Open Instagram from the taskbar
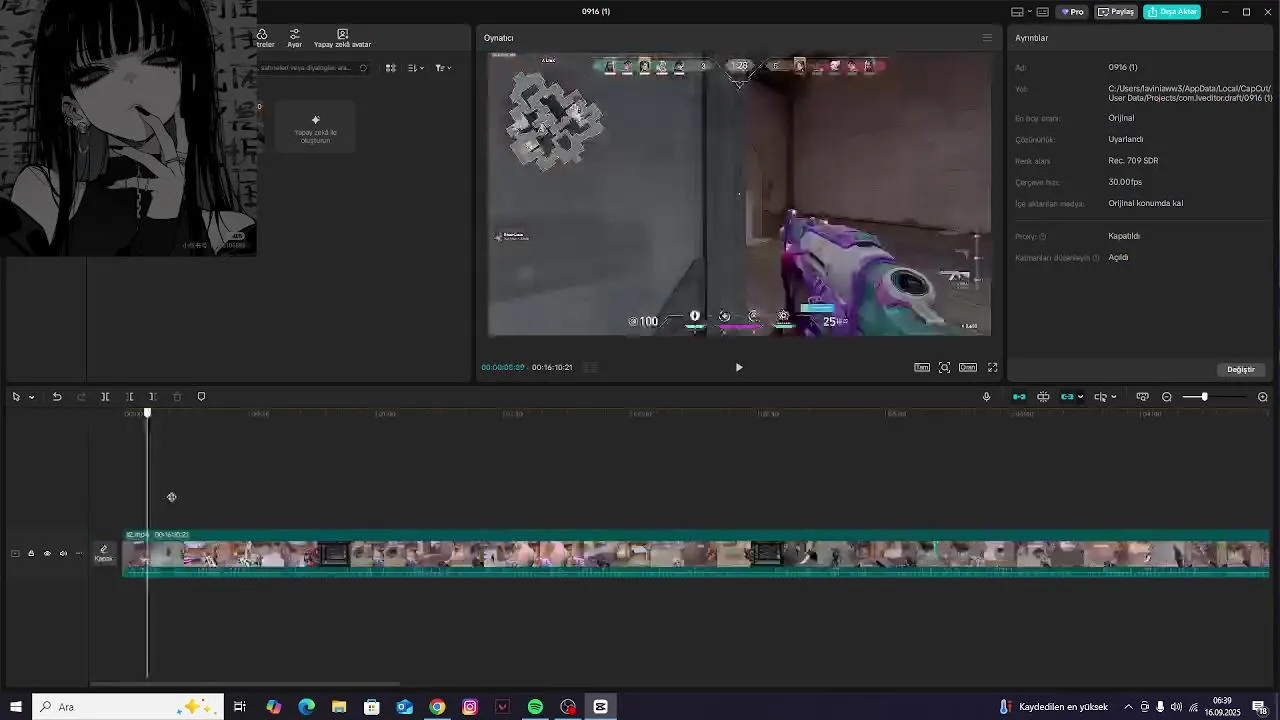 click(470, 707)
